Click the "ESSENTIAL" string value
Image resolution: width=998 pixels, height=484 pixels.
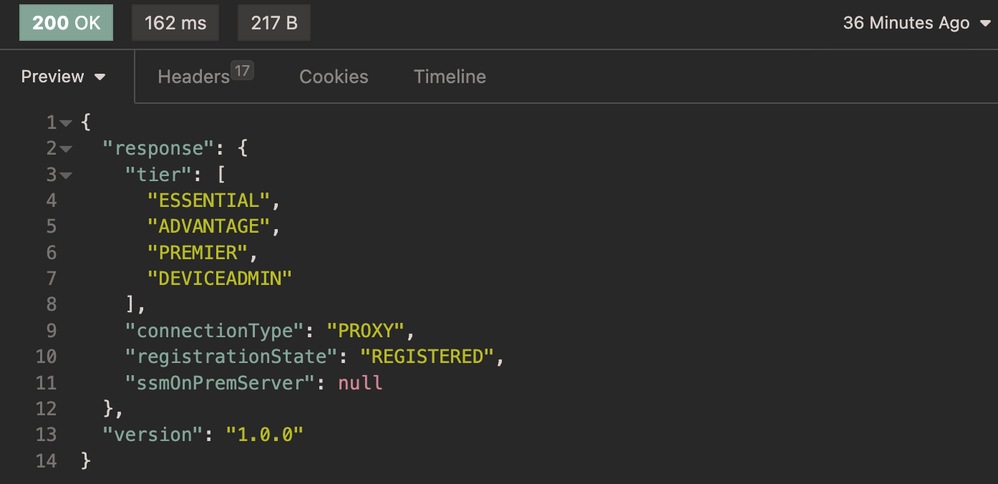(x=208, y=200)
